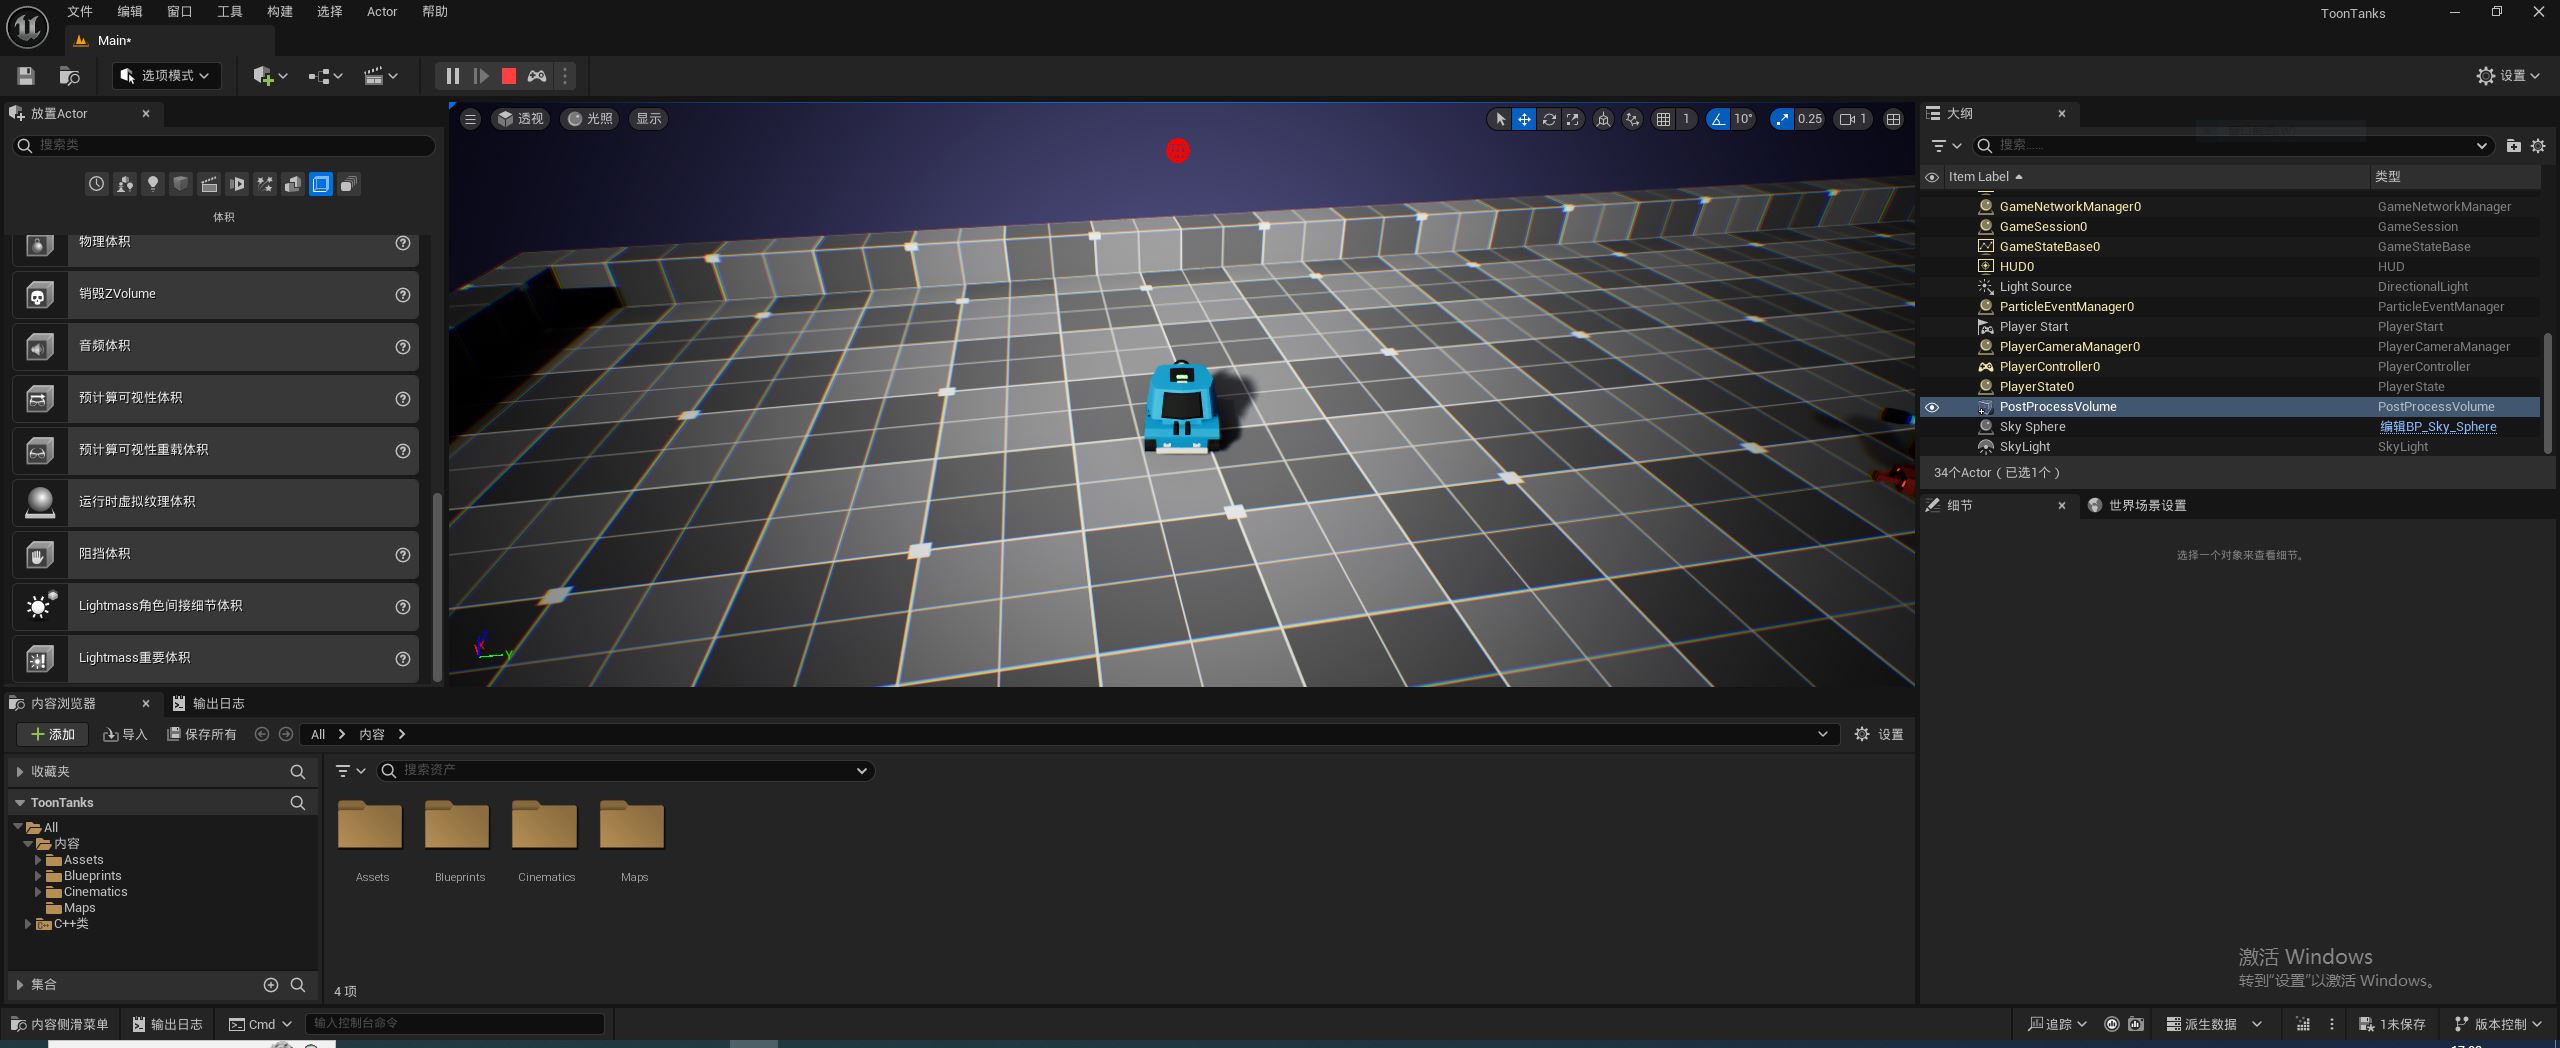Stop the play session with the red square
This screenshot has height=1048, width=2560.
509,76
